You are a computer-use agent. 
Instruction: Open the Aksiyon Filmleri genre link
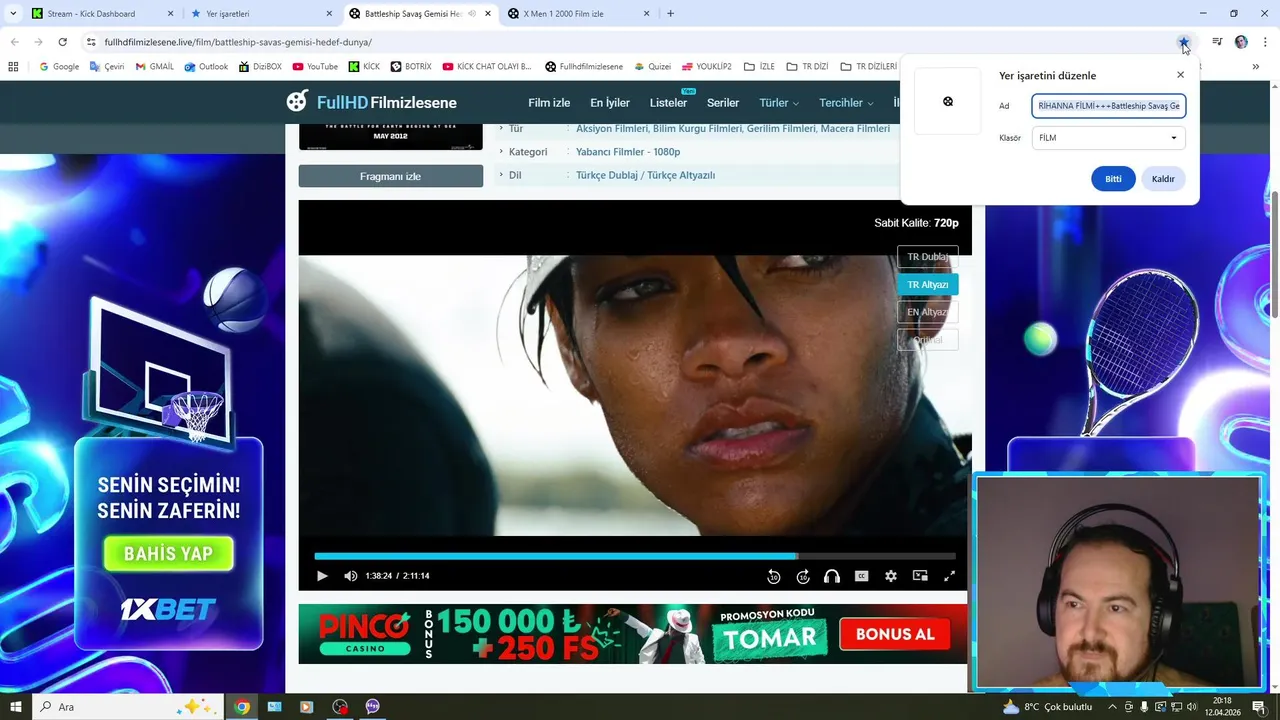(x=612, y=129)
